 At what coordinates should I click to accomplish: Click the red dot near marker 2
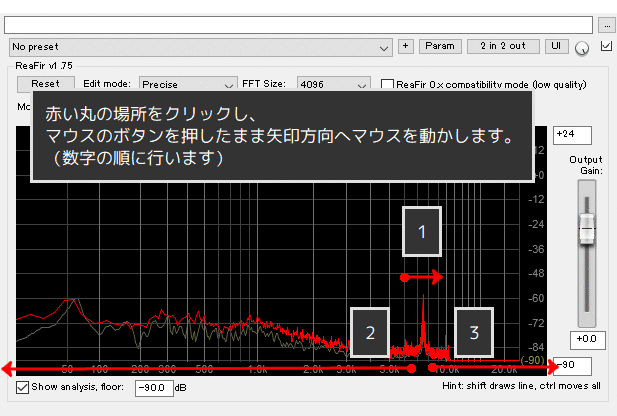411,368
